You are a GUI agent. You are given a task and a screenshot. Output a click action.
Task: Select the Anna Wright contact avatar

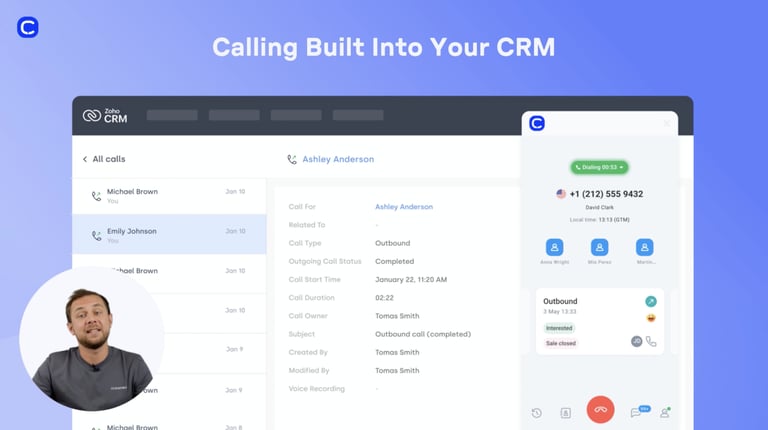pyautogui.click(x=554, y=247)
